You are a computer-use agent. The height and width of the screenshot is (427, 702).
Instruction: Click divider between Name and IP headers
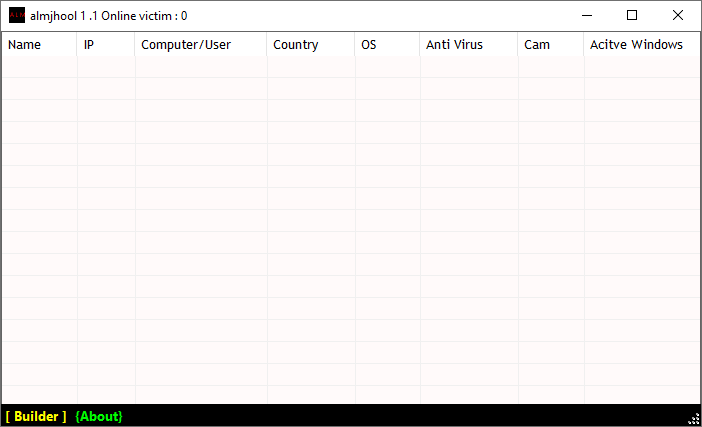point(77,45)
